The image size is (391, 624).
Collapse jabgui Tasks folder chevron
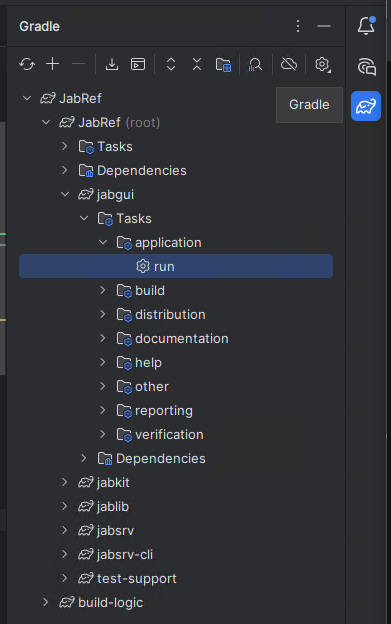[x=84, y=218]
